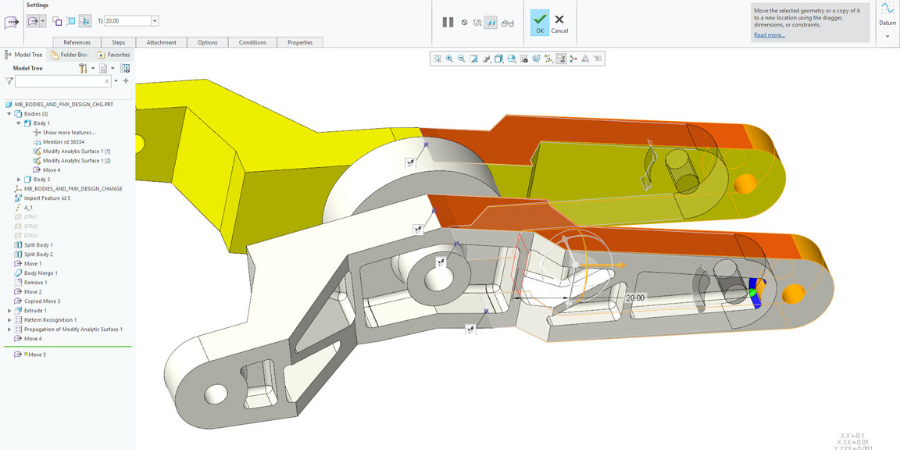Click the Model Tree search field
This screenshot has height=450, width=900.
[x=62, y=81]
